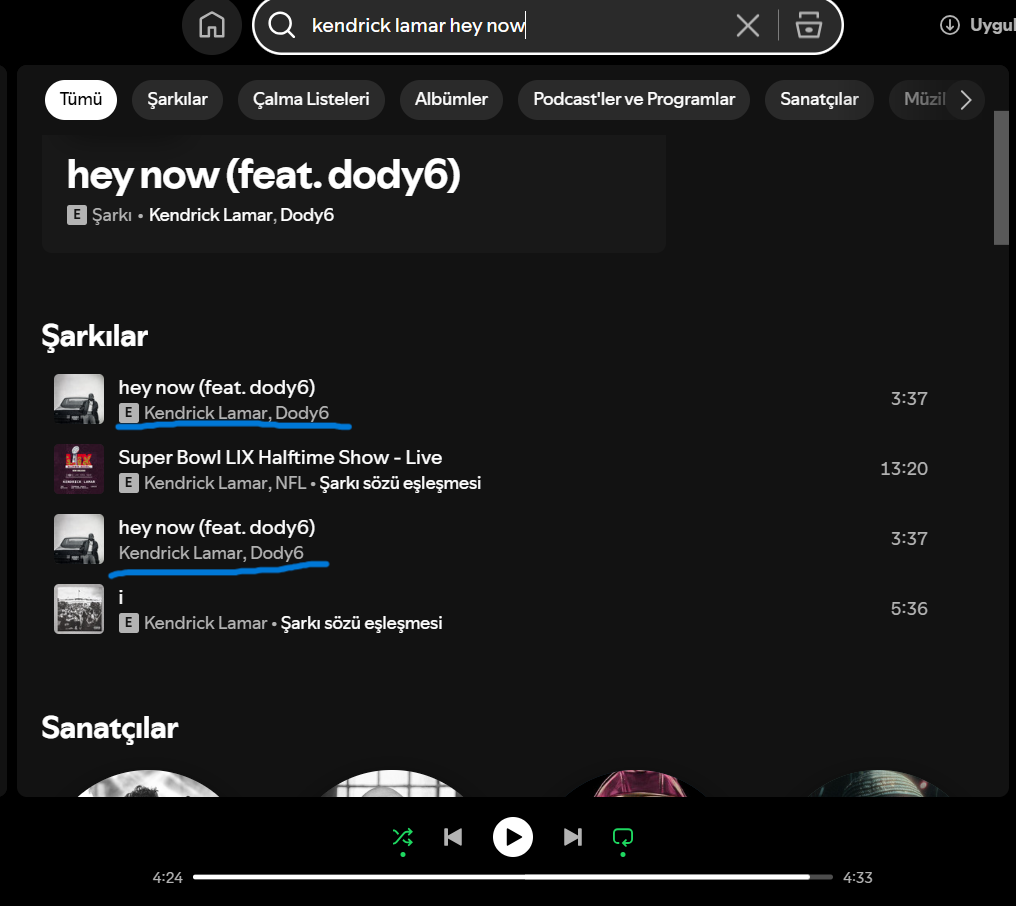The width and height of the screenshot is (1016, 906).
Task: Toggle repeat mode
Action: pyautogui.click(x=623, y=837)
